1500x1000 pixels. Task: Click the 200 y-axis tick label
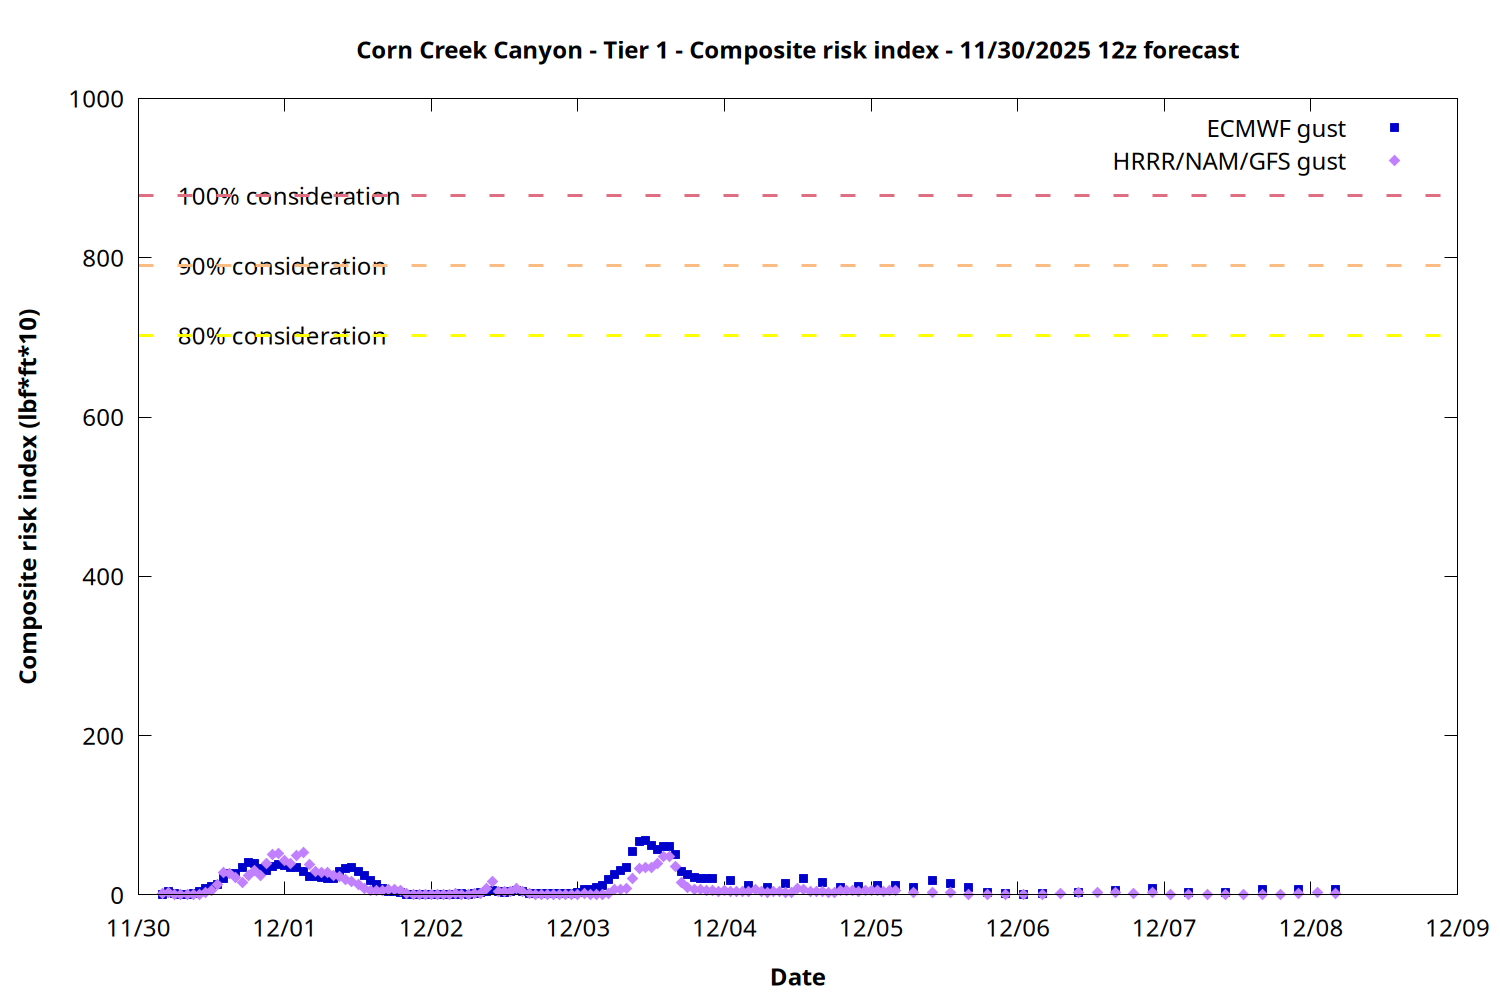(103, 736)
